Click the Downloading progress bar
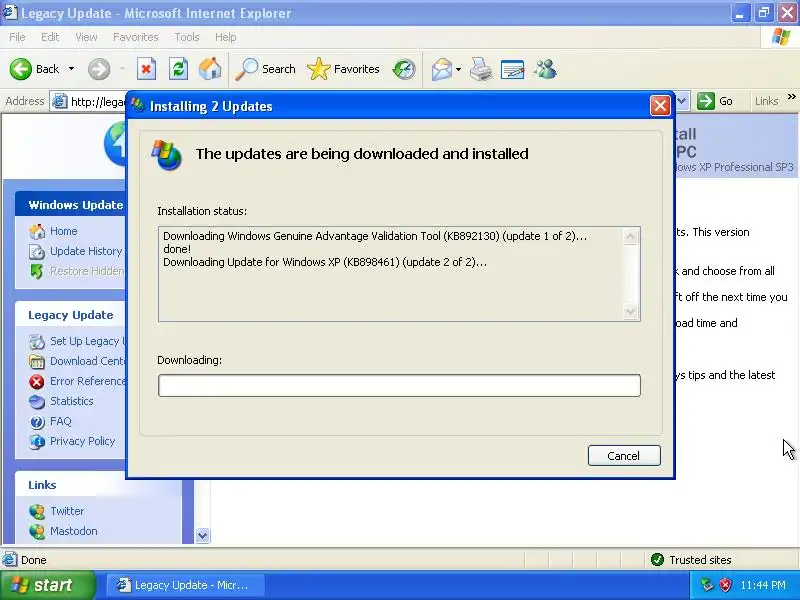 point(399,385)
